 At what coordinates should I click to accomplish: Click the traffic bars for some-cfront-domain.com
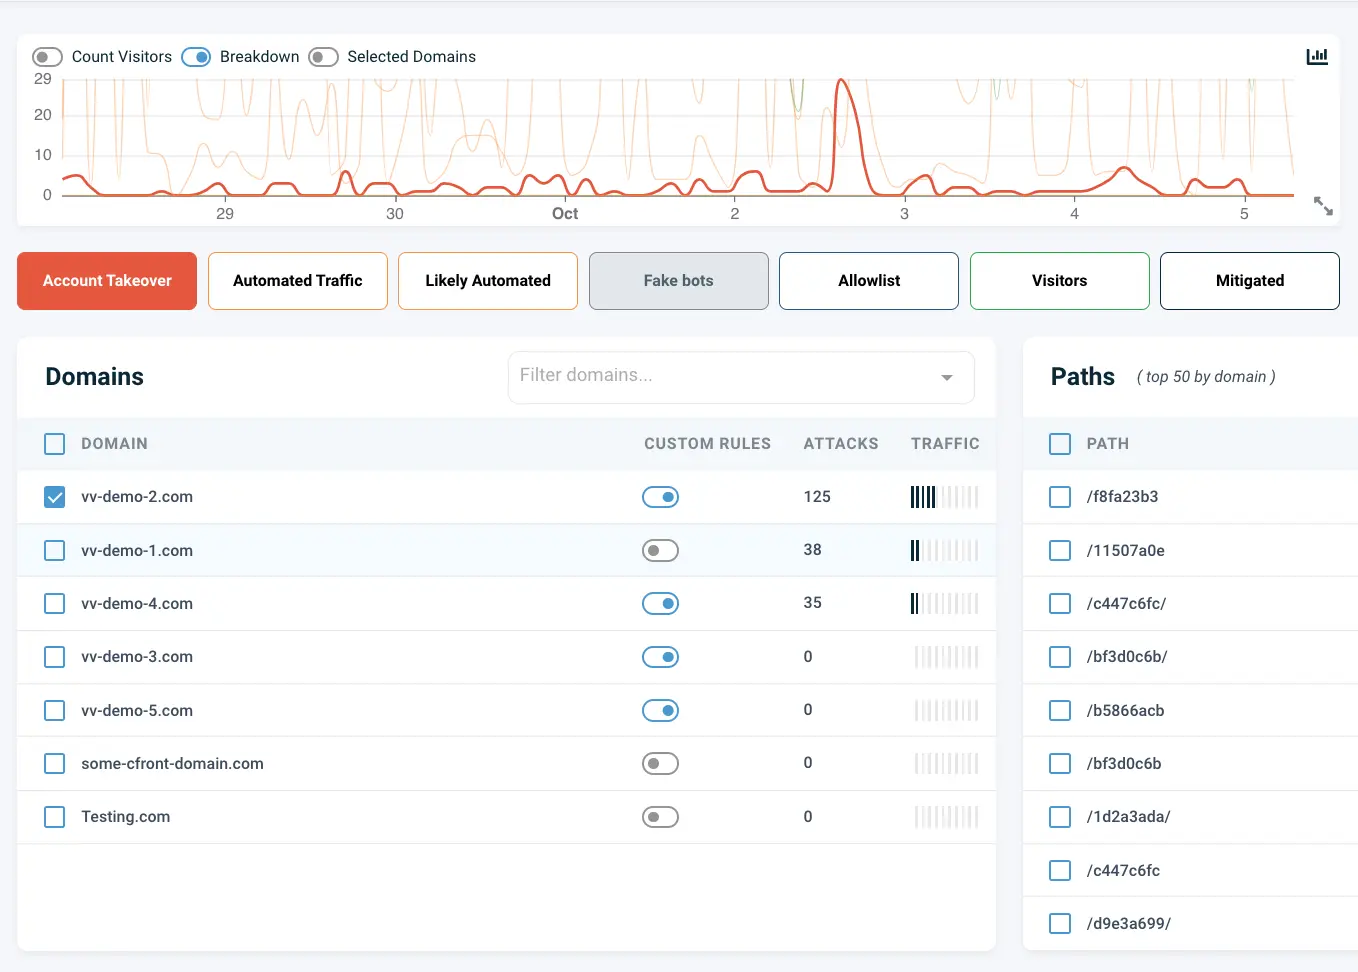coord(946,763)
